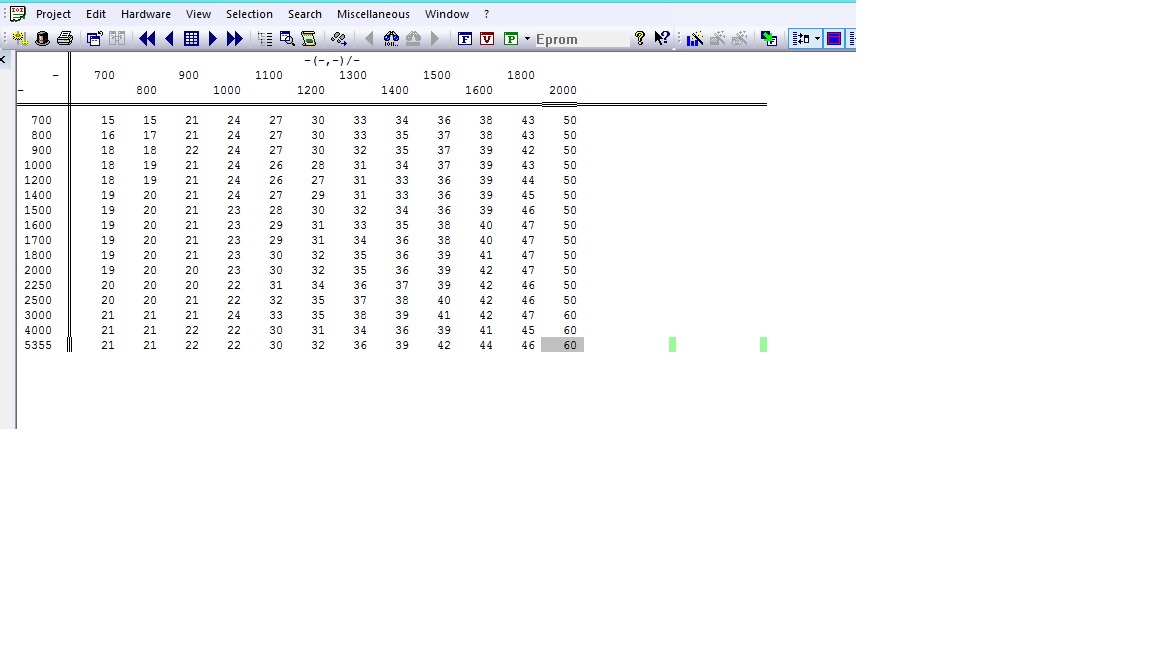Image resolution: width=1152 pixels, height=648 pixels.
Task: Click the window with magnifier icon
Action: pos(287,39)
